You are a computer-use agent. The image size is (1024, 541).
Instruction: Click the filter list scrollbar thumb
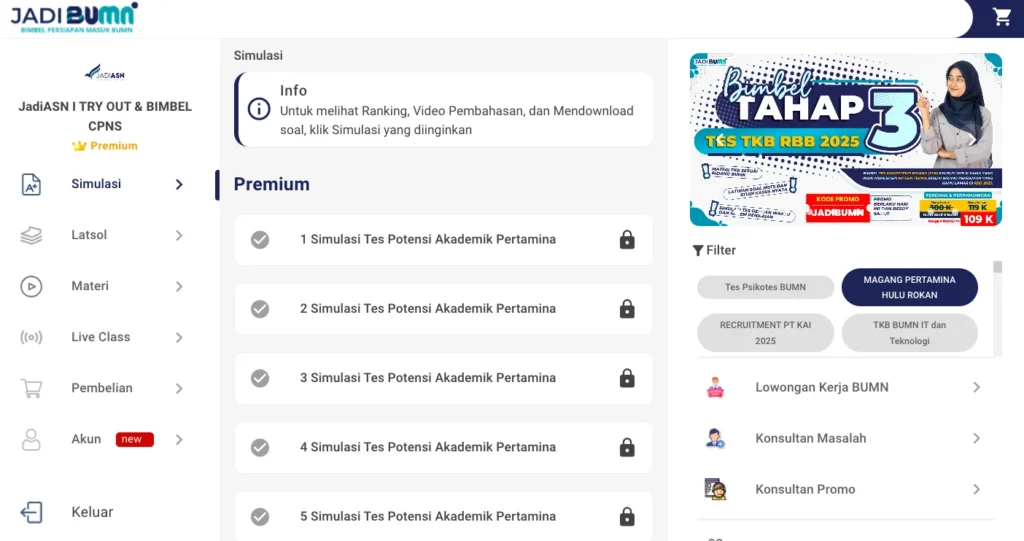[997, 267]
